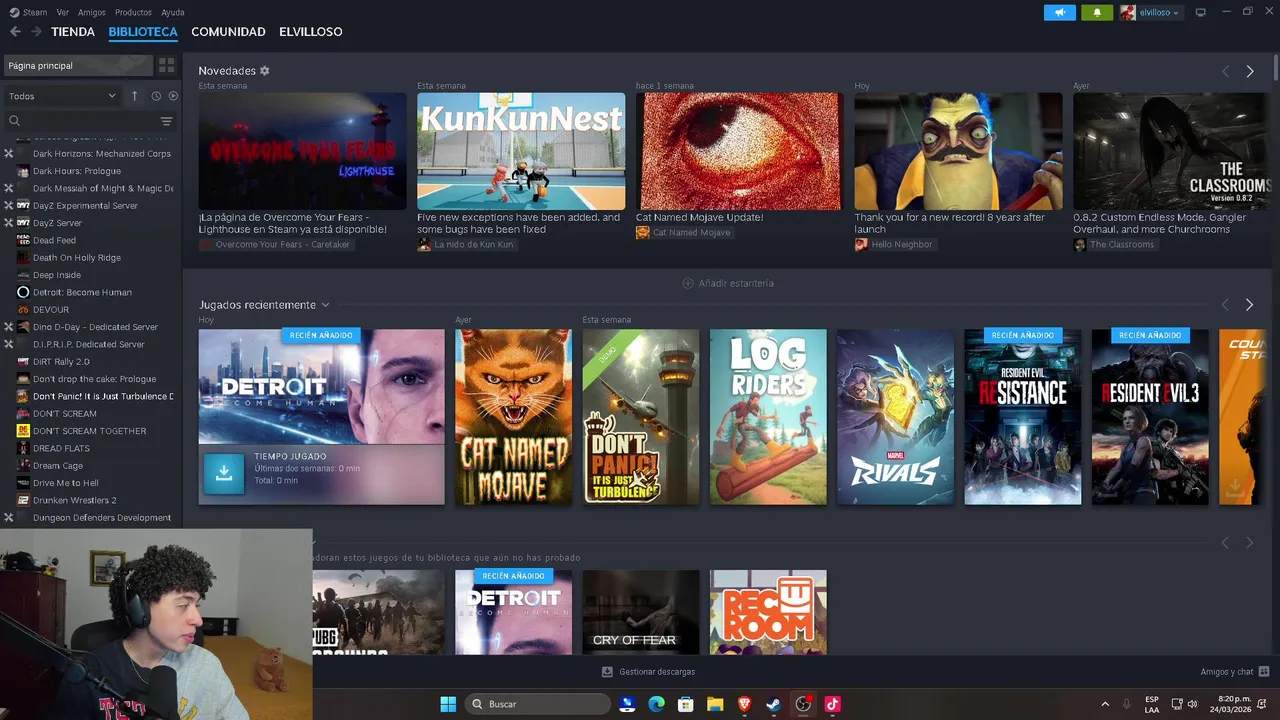Open ELVILLOSO profile tab
Screen dimensions: 1280x720
[311, 32]
